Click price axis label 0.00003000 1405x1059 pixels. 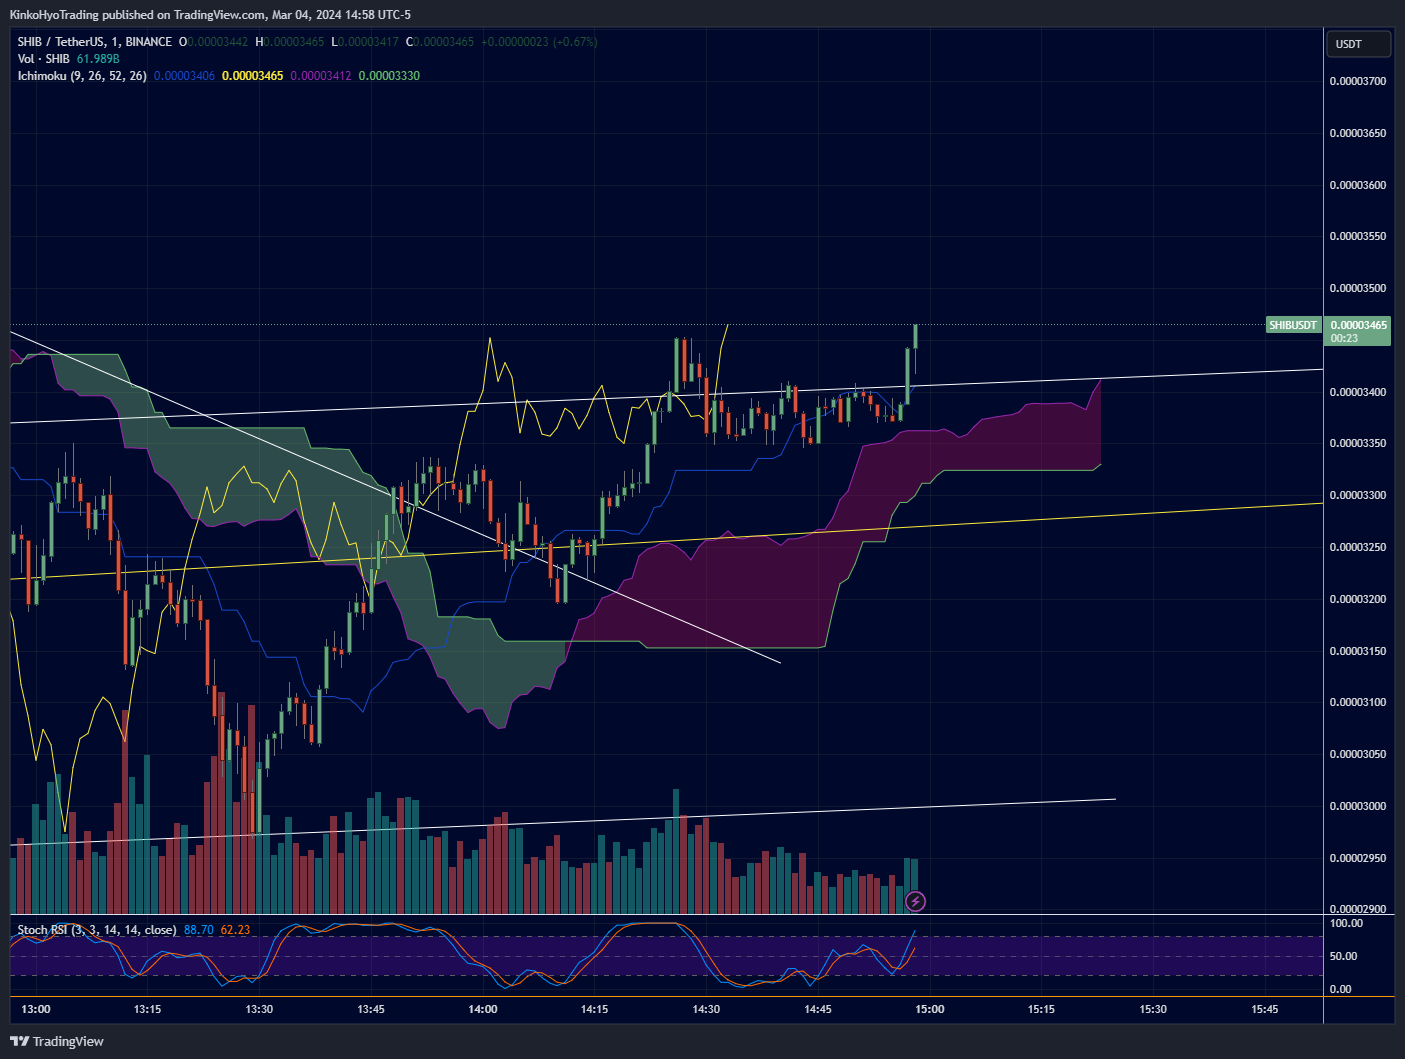1358,806
